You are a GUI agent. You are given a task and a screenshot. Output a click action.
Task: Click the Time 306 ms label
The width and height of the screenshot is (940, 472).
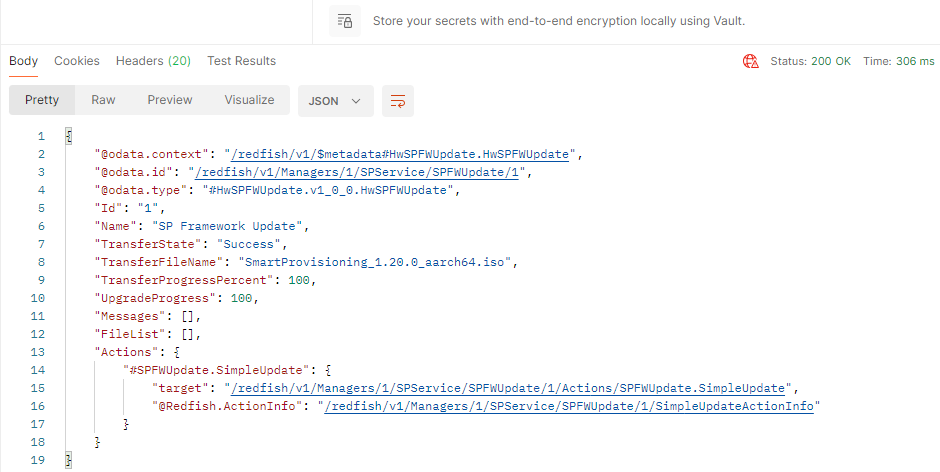point(899,61)
